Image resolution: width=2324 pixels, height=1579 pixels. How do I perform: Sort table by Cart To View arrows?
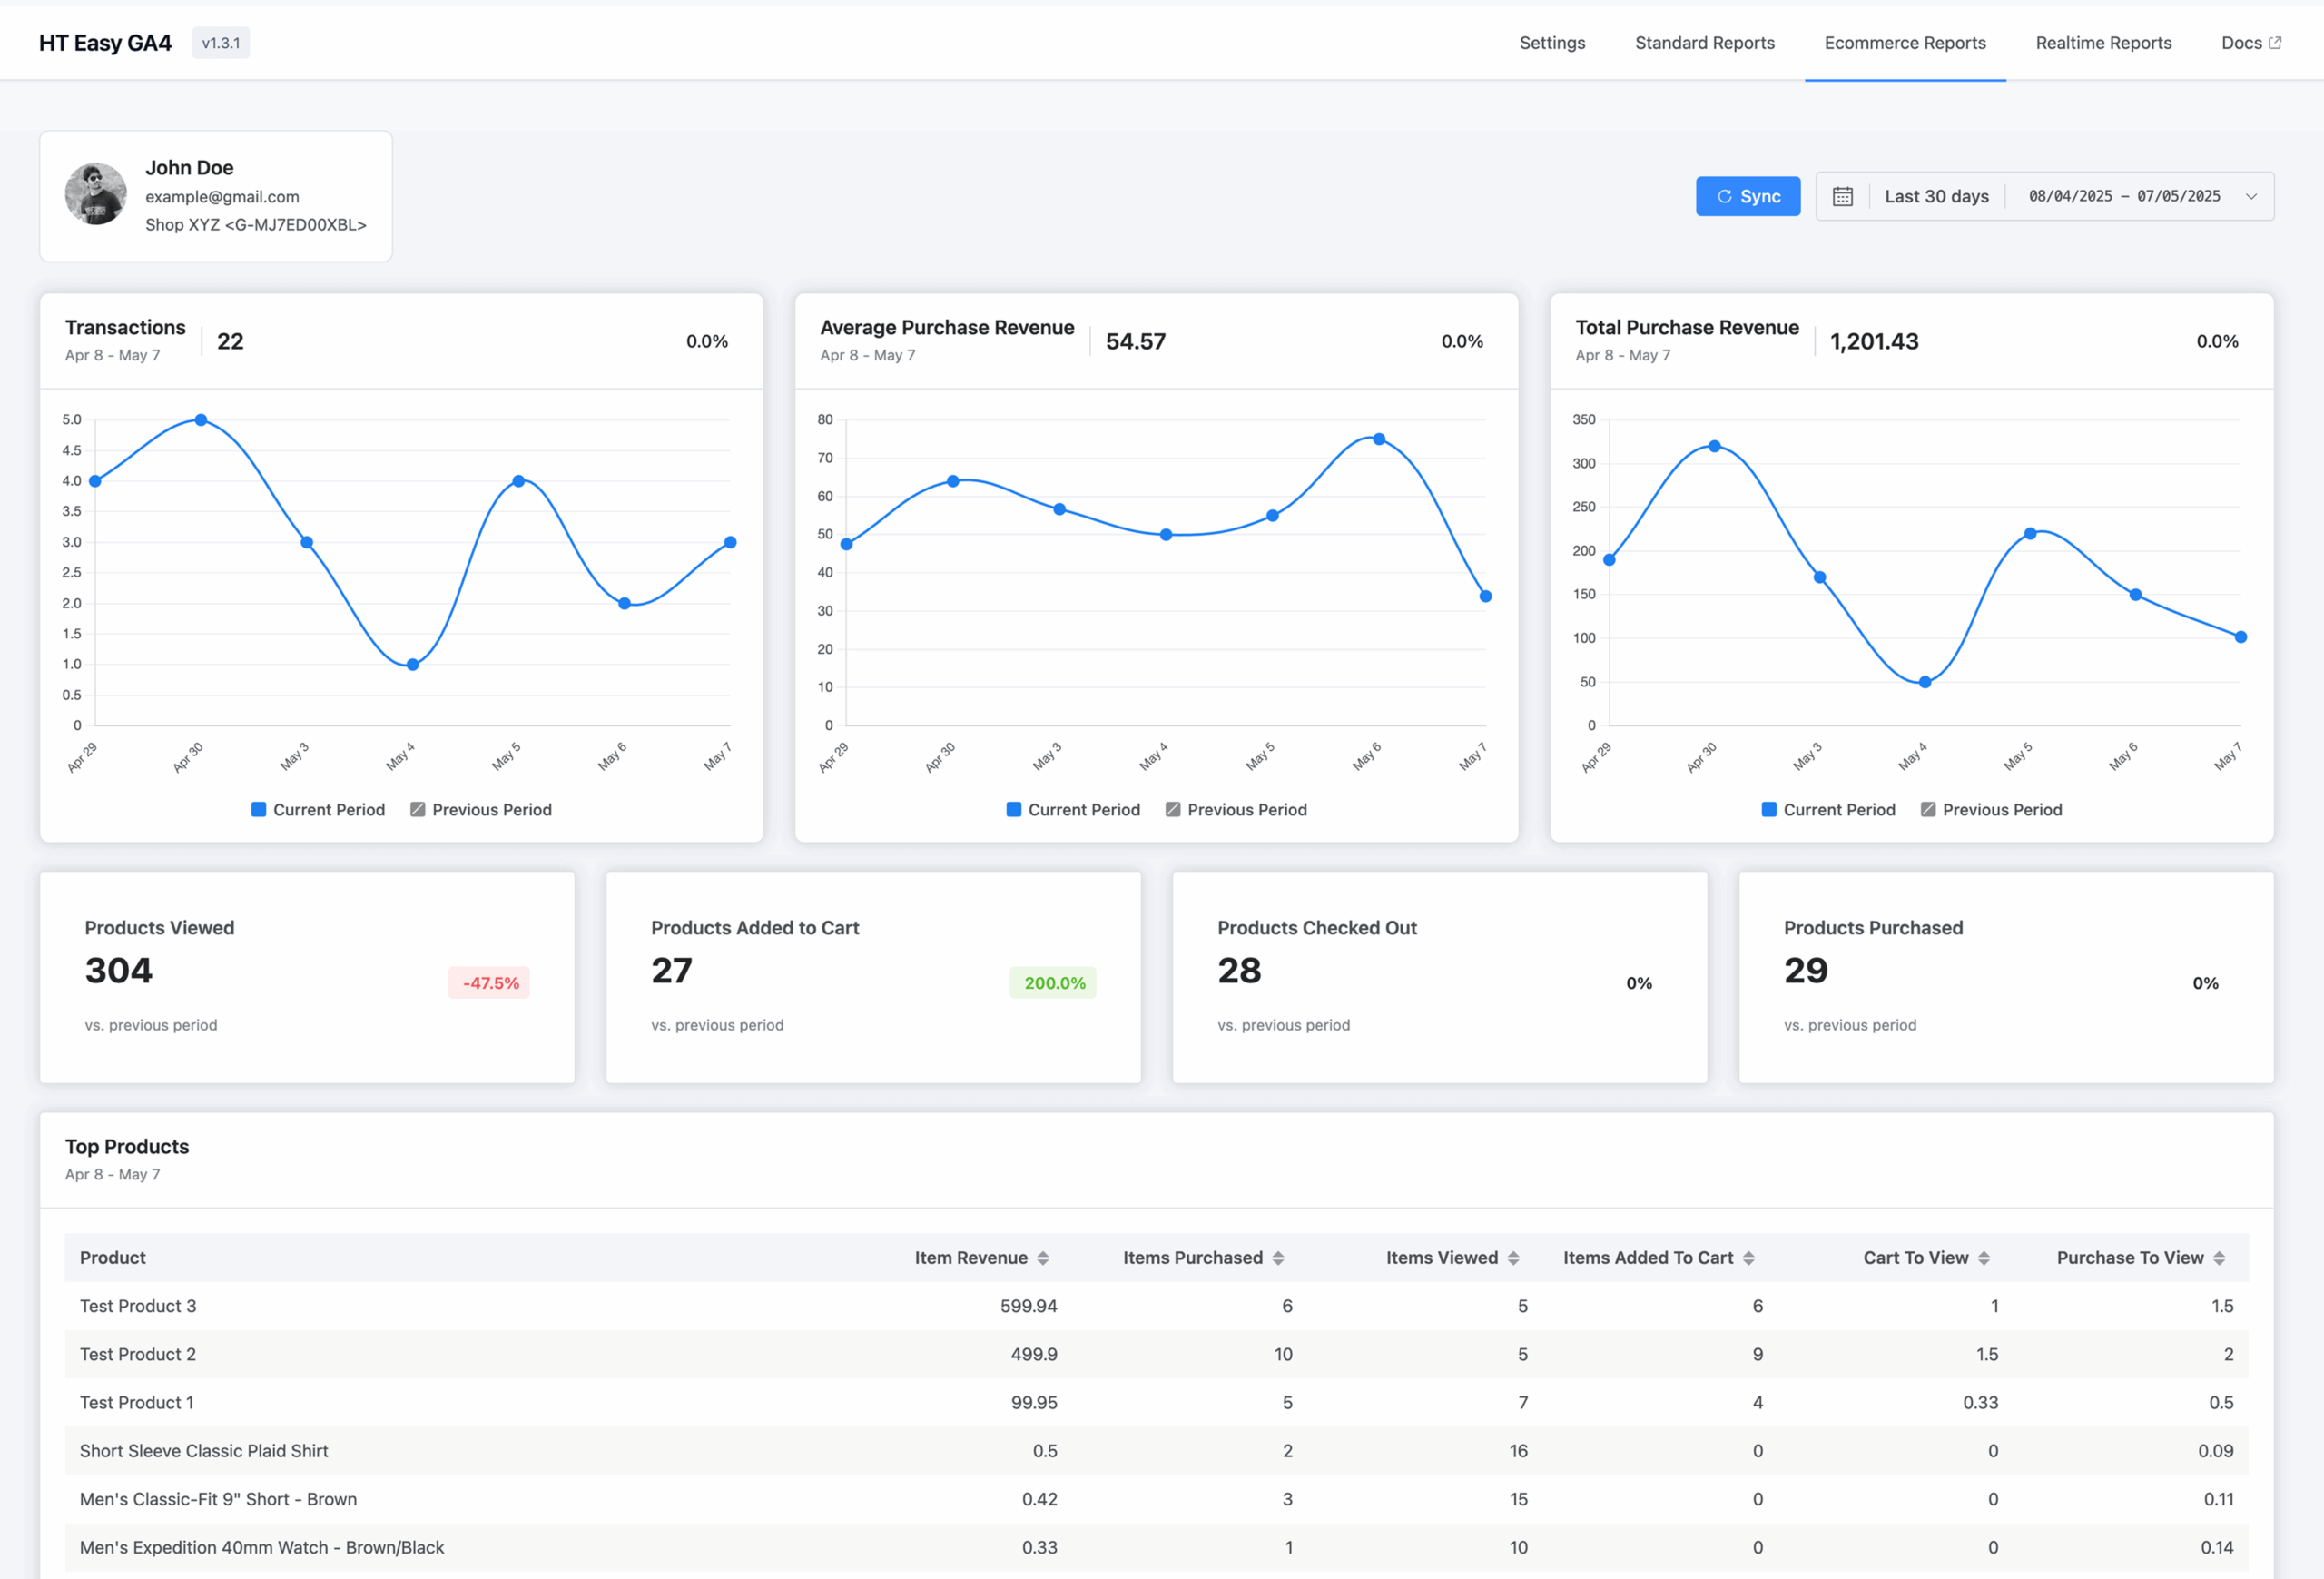click(1984, 1258)
